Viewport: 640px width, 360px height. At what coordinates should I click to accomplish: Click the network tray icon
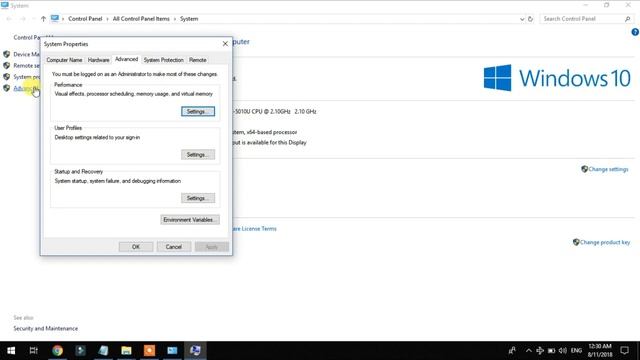540,351
